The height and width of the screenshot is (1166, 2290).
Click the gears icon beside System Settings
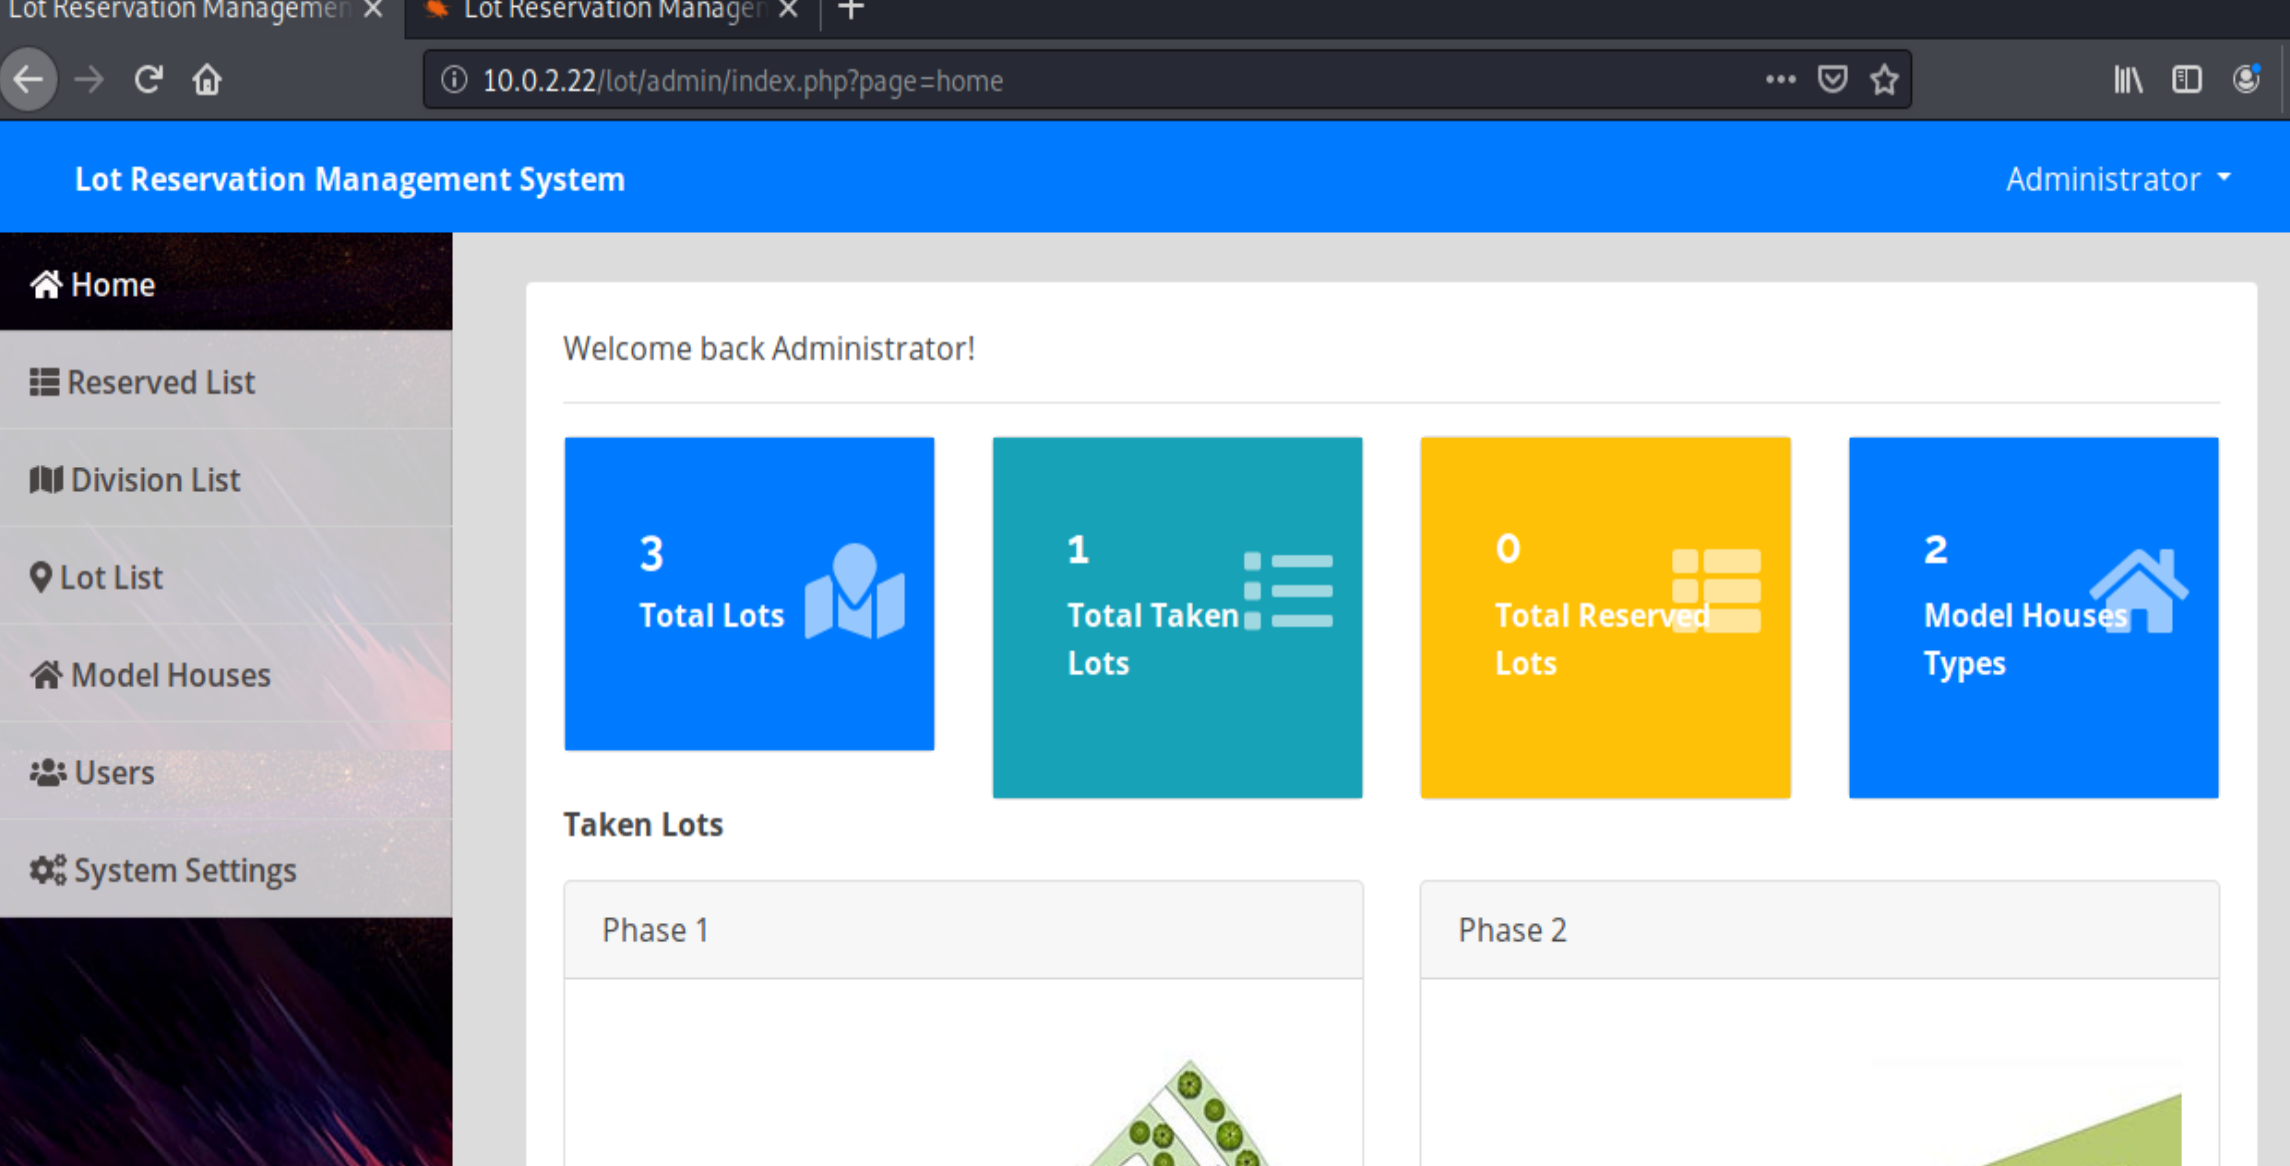tap(48, 870)
